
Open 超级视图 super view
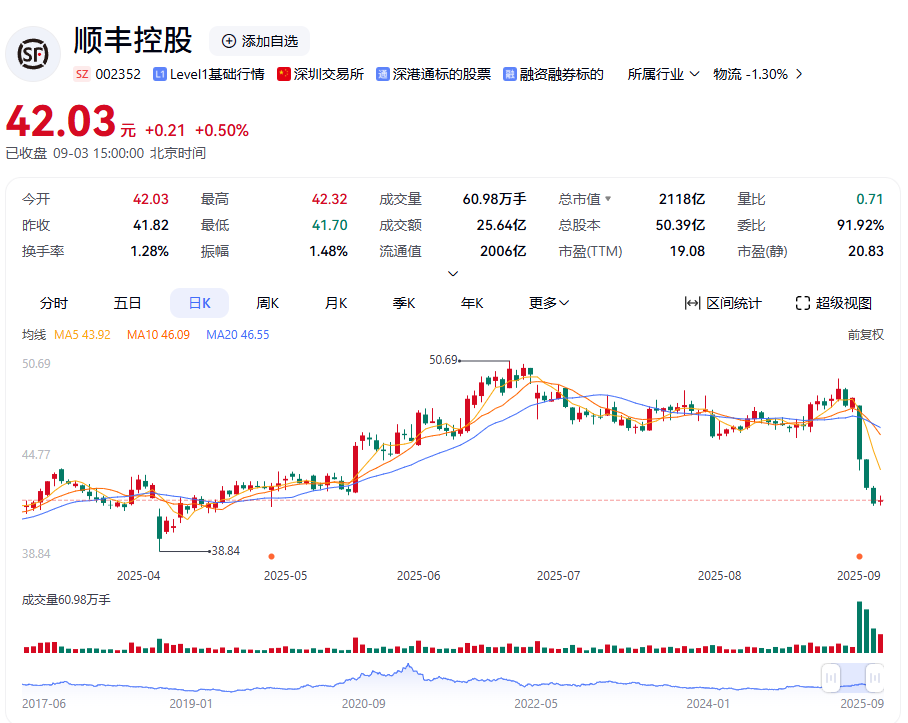(x=834, y=303)
